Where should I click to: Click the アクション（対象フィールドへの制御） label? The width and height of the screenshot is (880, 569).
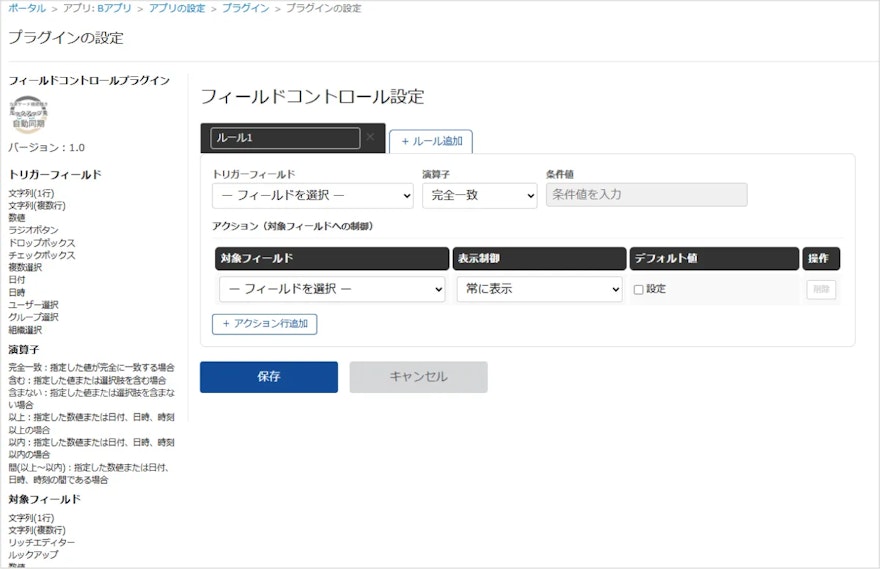293,226
